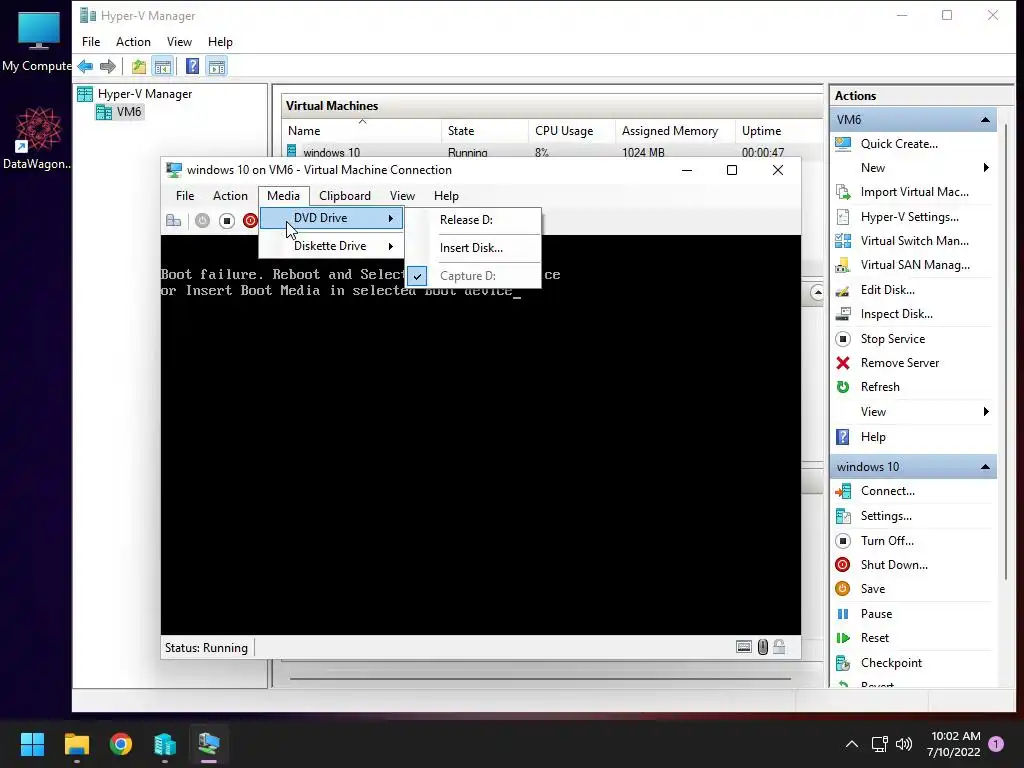Expand the New submenu arrow in Actions
The height and width of the screenshot is (768, 1024).
986,168
